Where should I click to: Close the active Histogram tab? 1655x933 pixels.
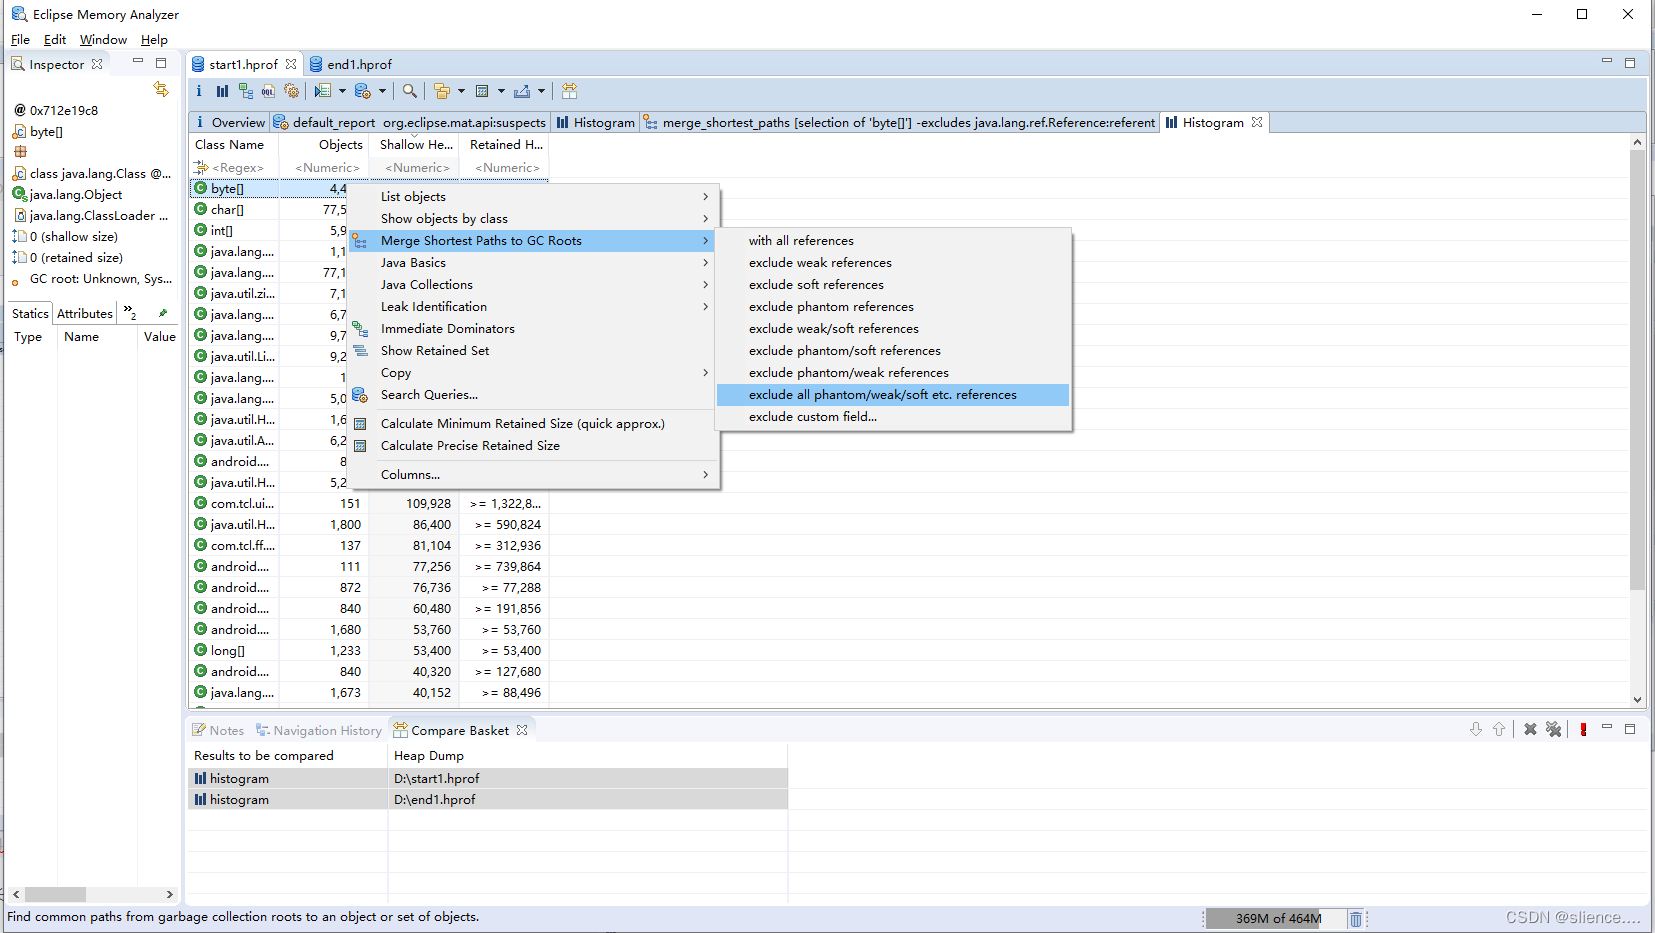1257,122
